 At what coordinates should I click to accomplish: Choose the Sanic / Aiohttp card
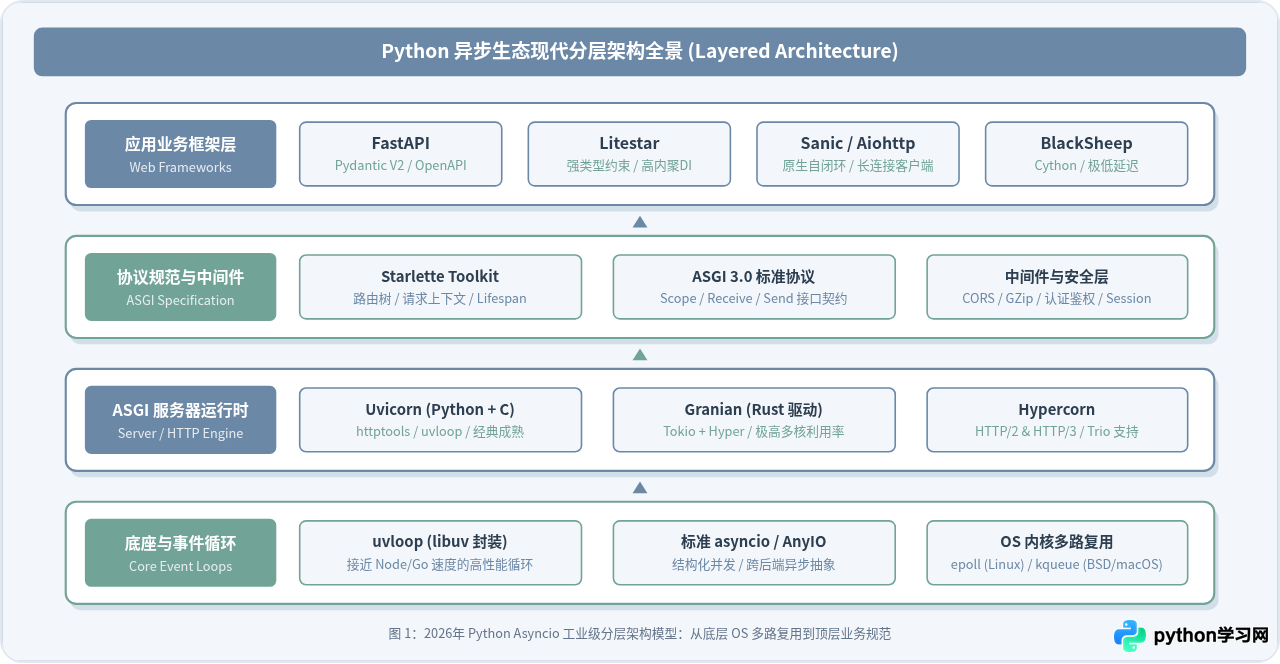pyautogui.click(x=858, y=154)
